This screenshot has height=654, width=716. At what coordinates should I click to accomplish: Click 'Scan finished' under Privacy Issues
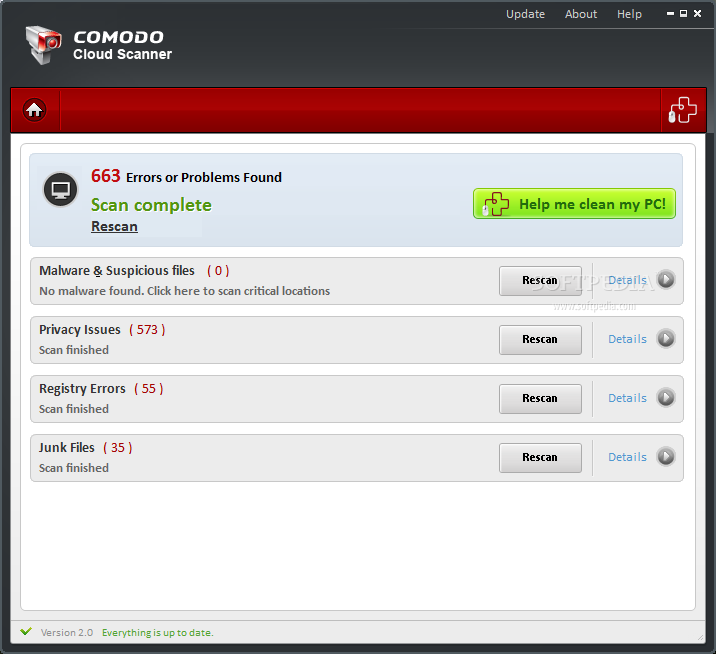[x=74, y=350]
